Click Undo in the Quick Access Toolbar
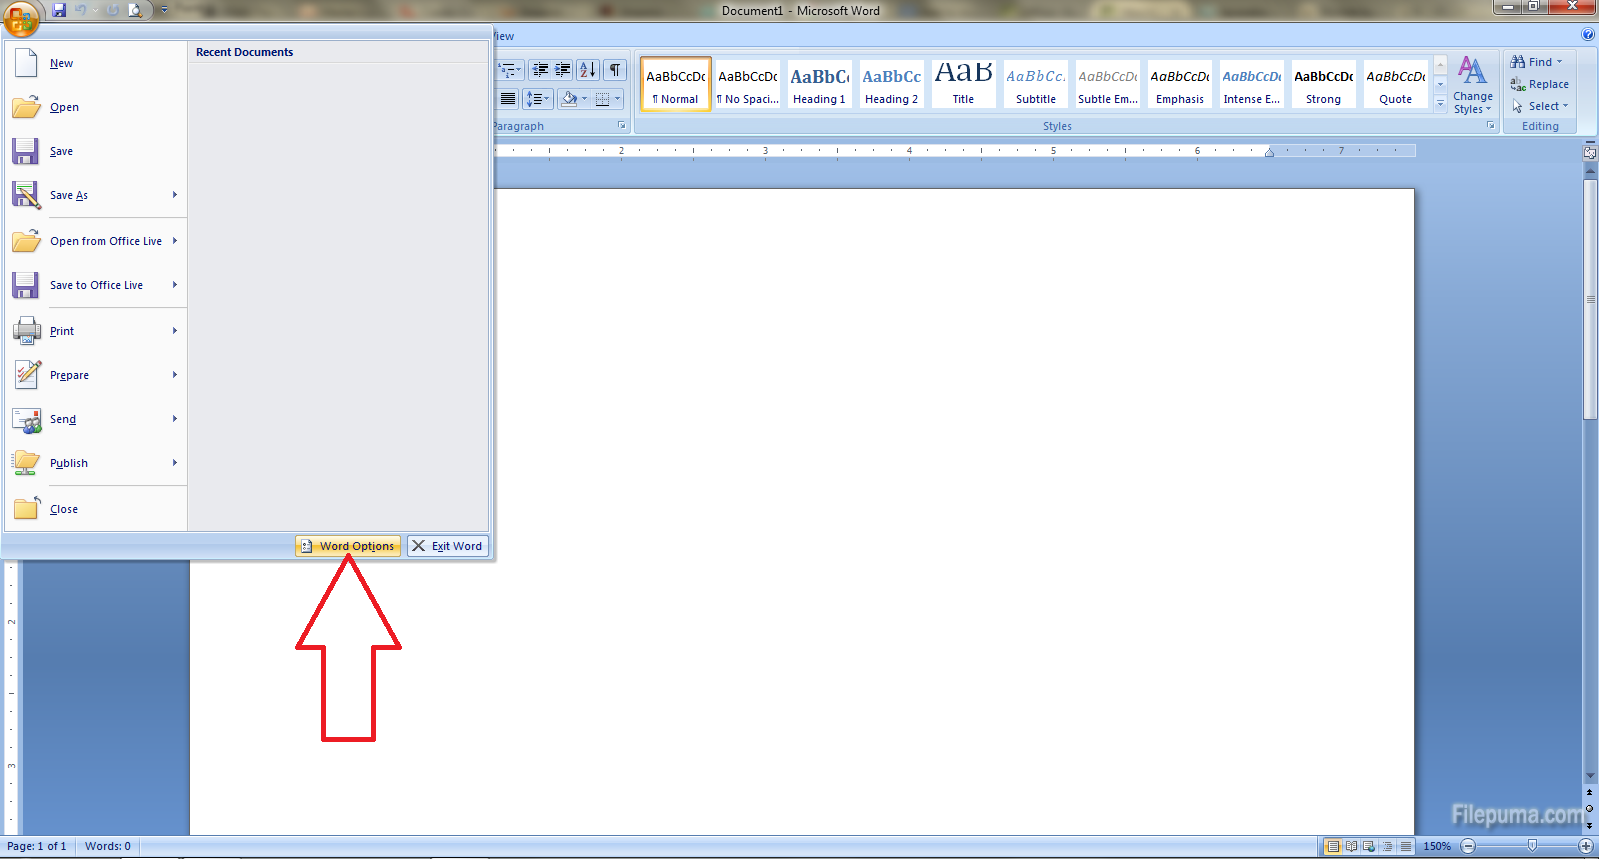The width and height of the screenshot is (1599, 859). (x=81, y=10)
